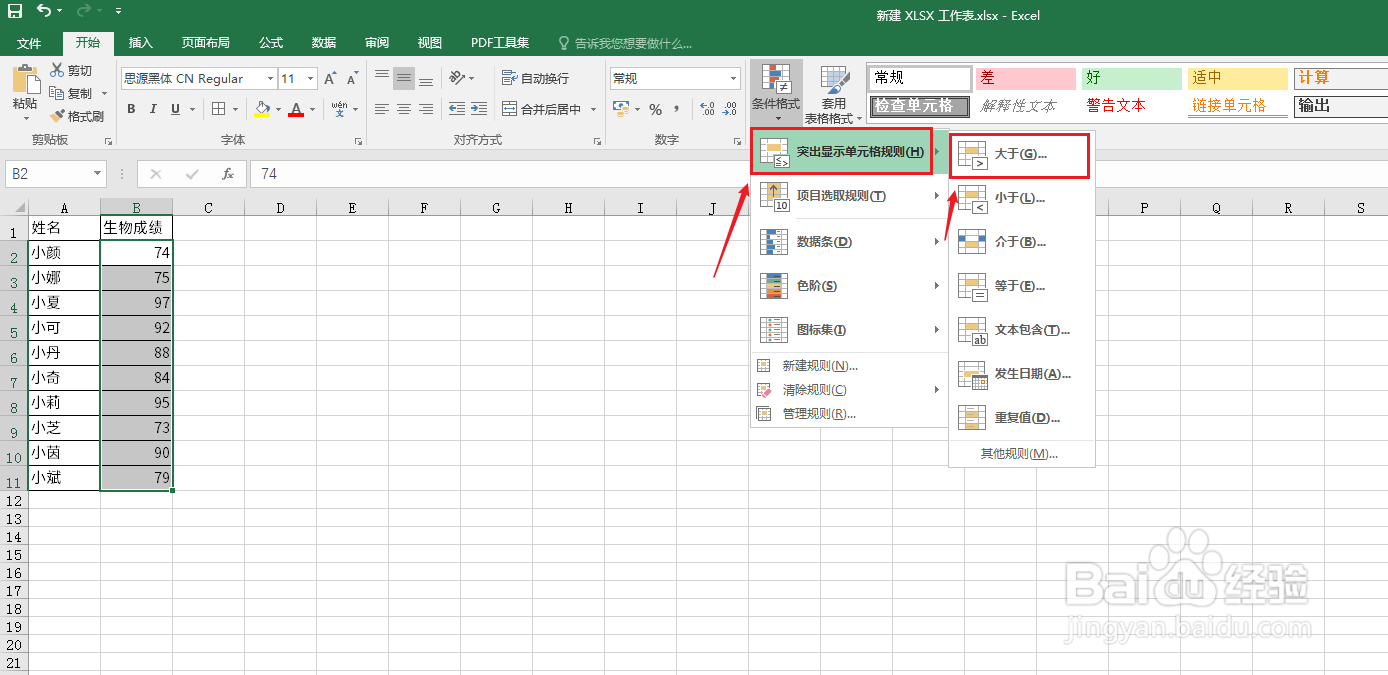1388x675 pixels.
Task: Click the Save icon in title bar
Action: [15, 11]
